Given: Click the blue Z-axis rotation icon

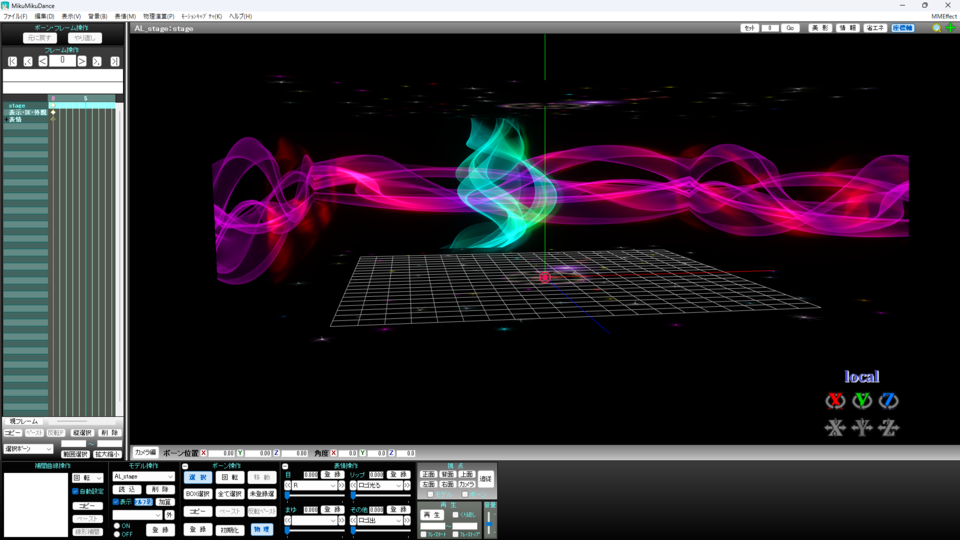Looking at the screenshot, I should coord(888,401).
